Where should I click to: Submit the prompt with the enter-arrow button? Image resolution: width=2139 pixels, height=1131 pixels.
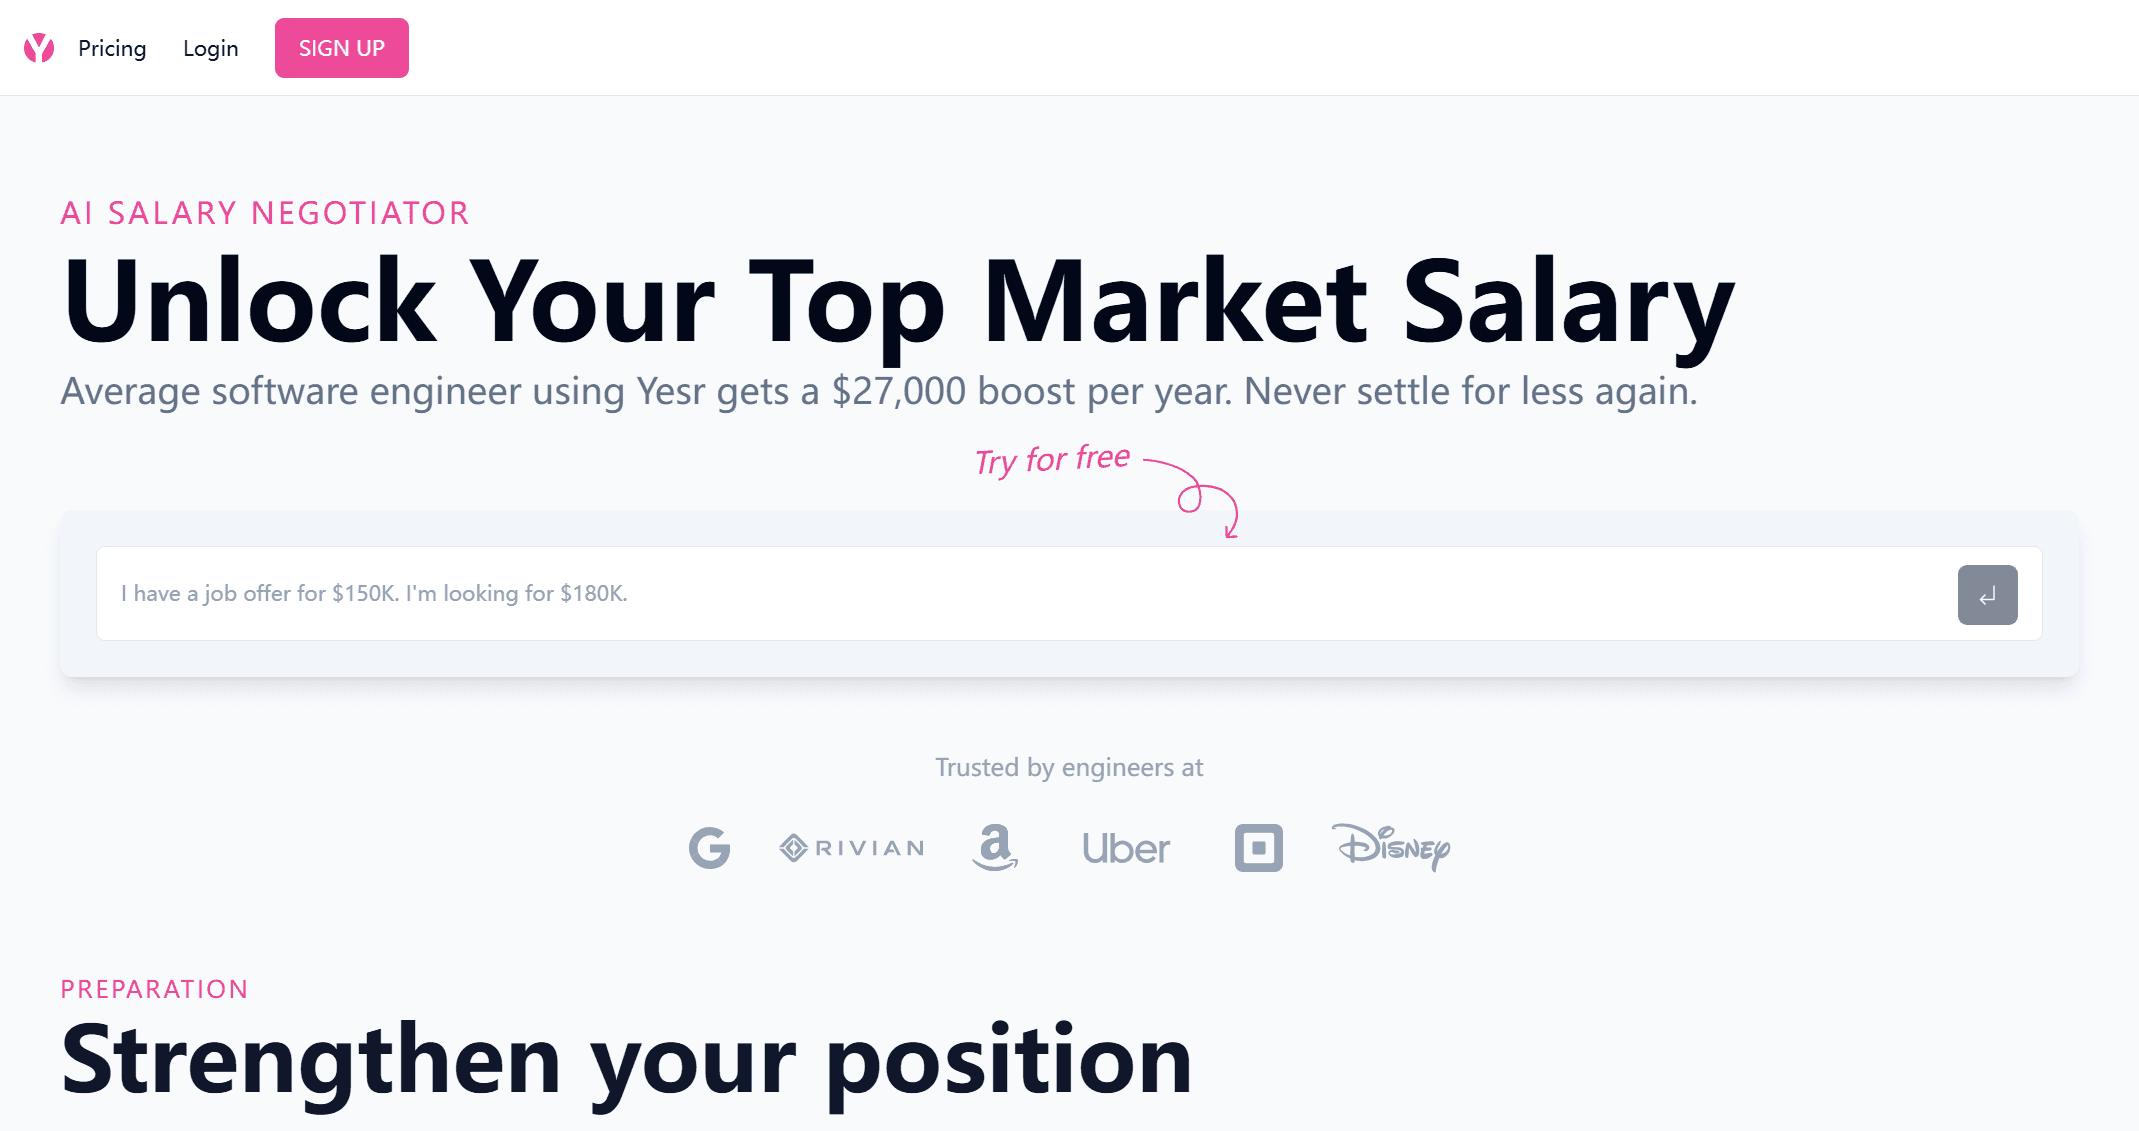[x=1986, y=595]
